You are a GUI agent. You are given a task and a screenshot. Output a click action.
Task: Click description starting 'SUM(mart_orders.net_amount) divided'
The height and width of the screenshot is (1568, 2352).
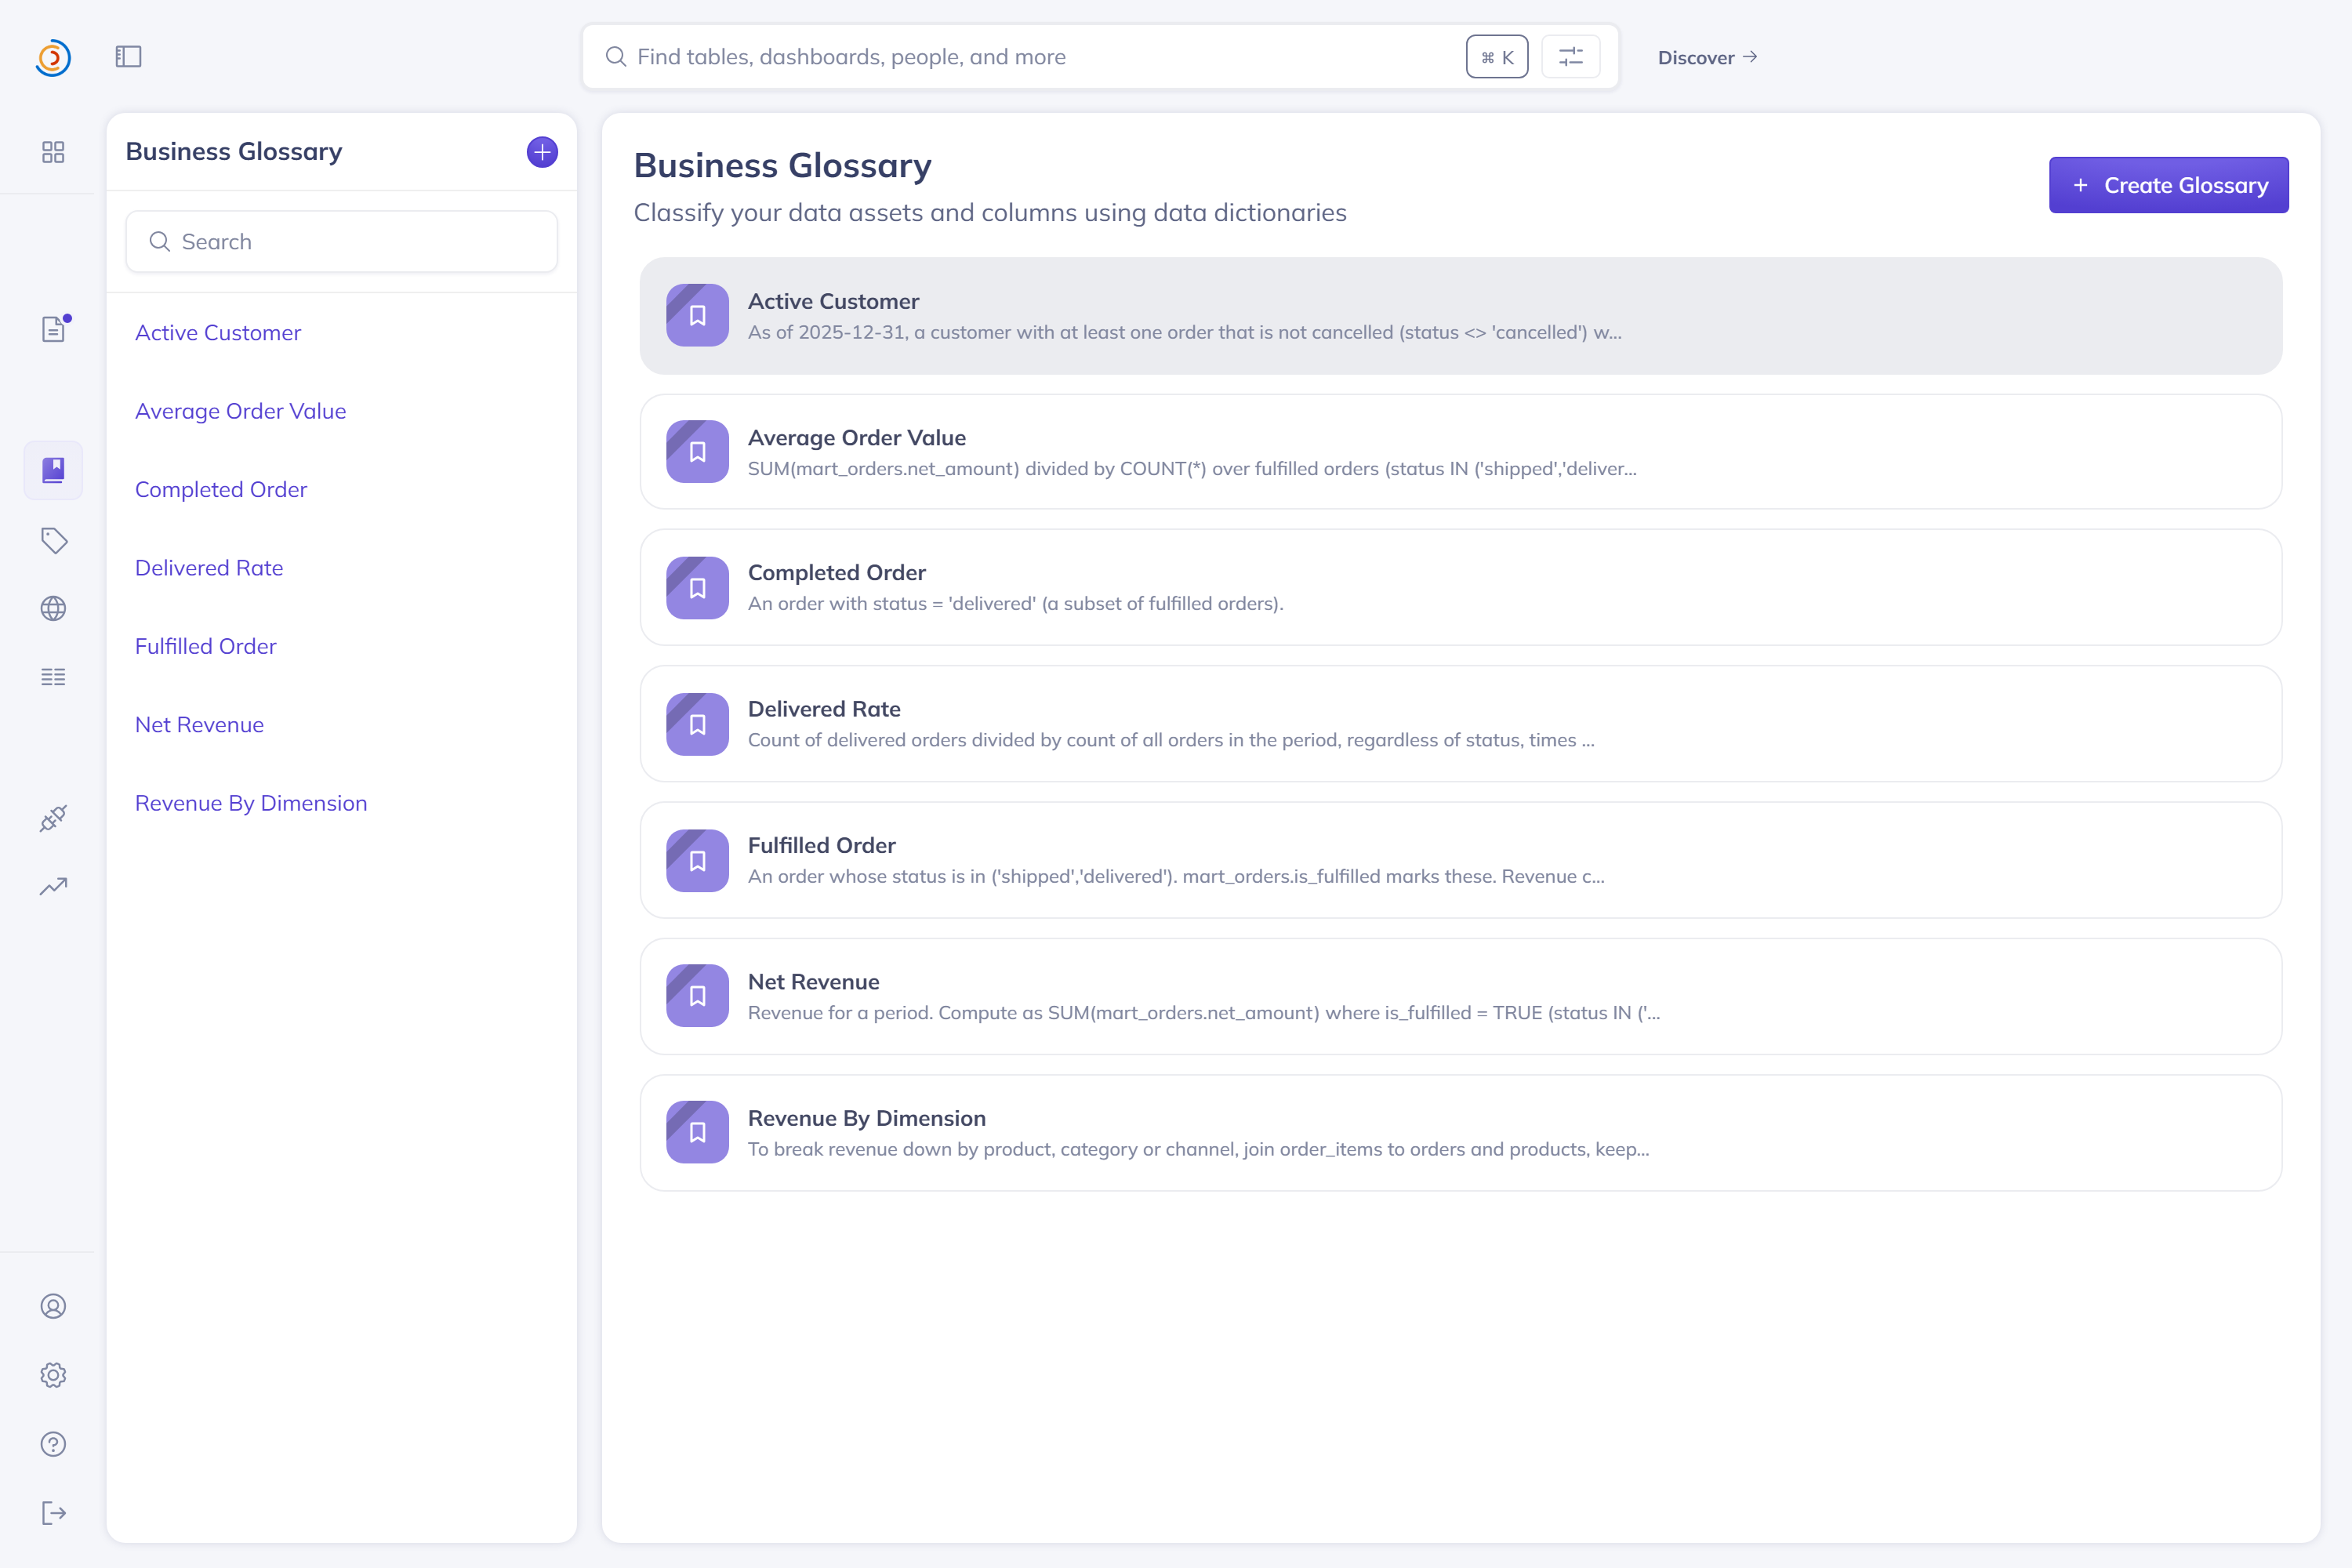(x=1192, y=468)
